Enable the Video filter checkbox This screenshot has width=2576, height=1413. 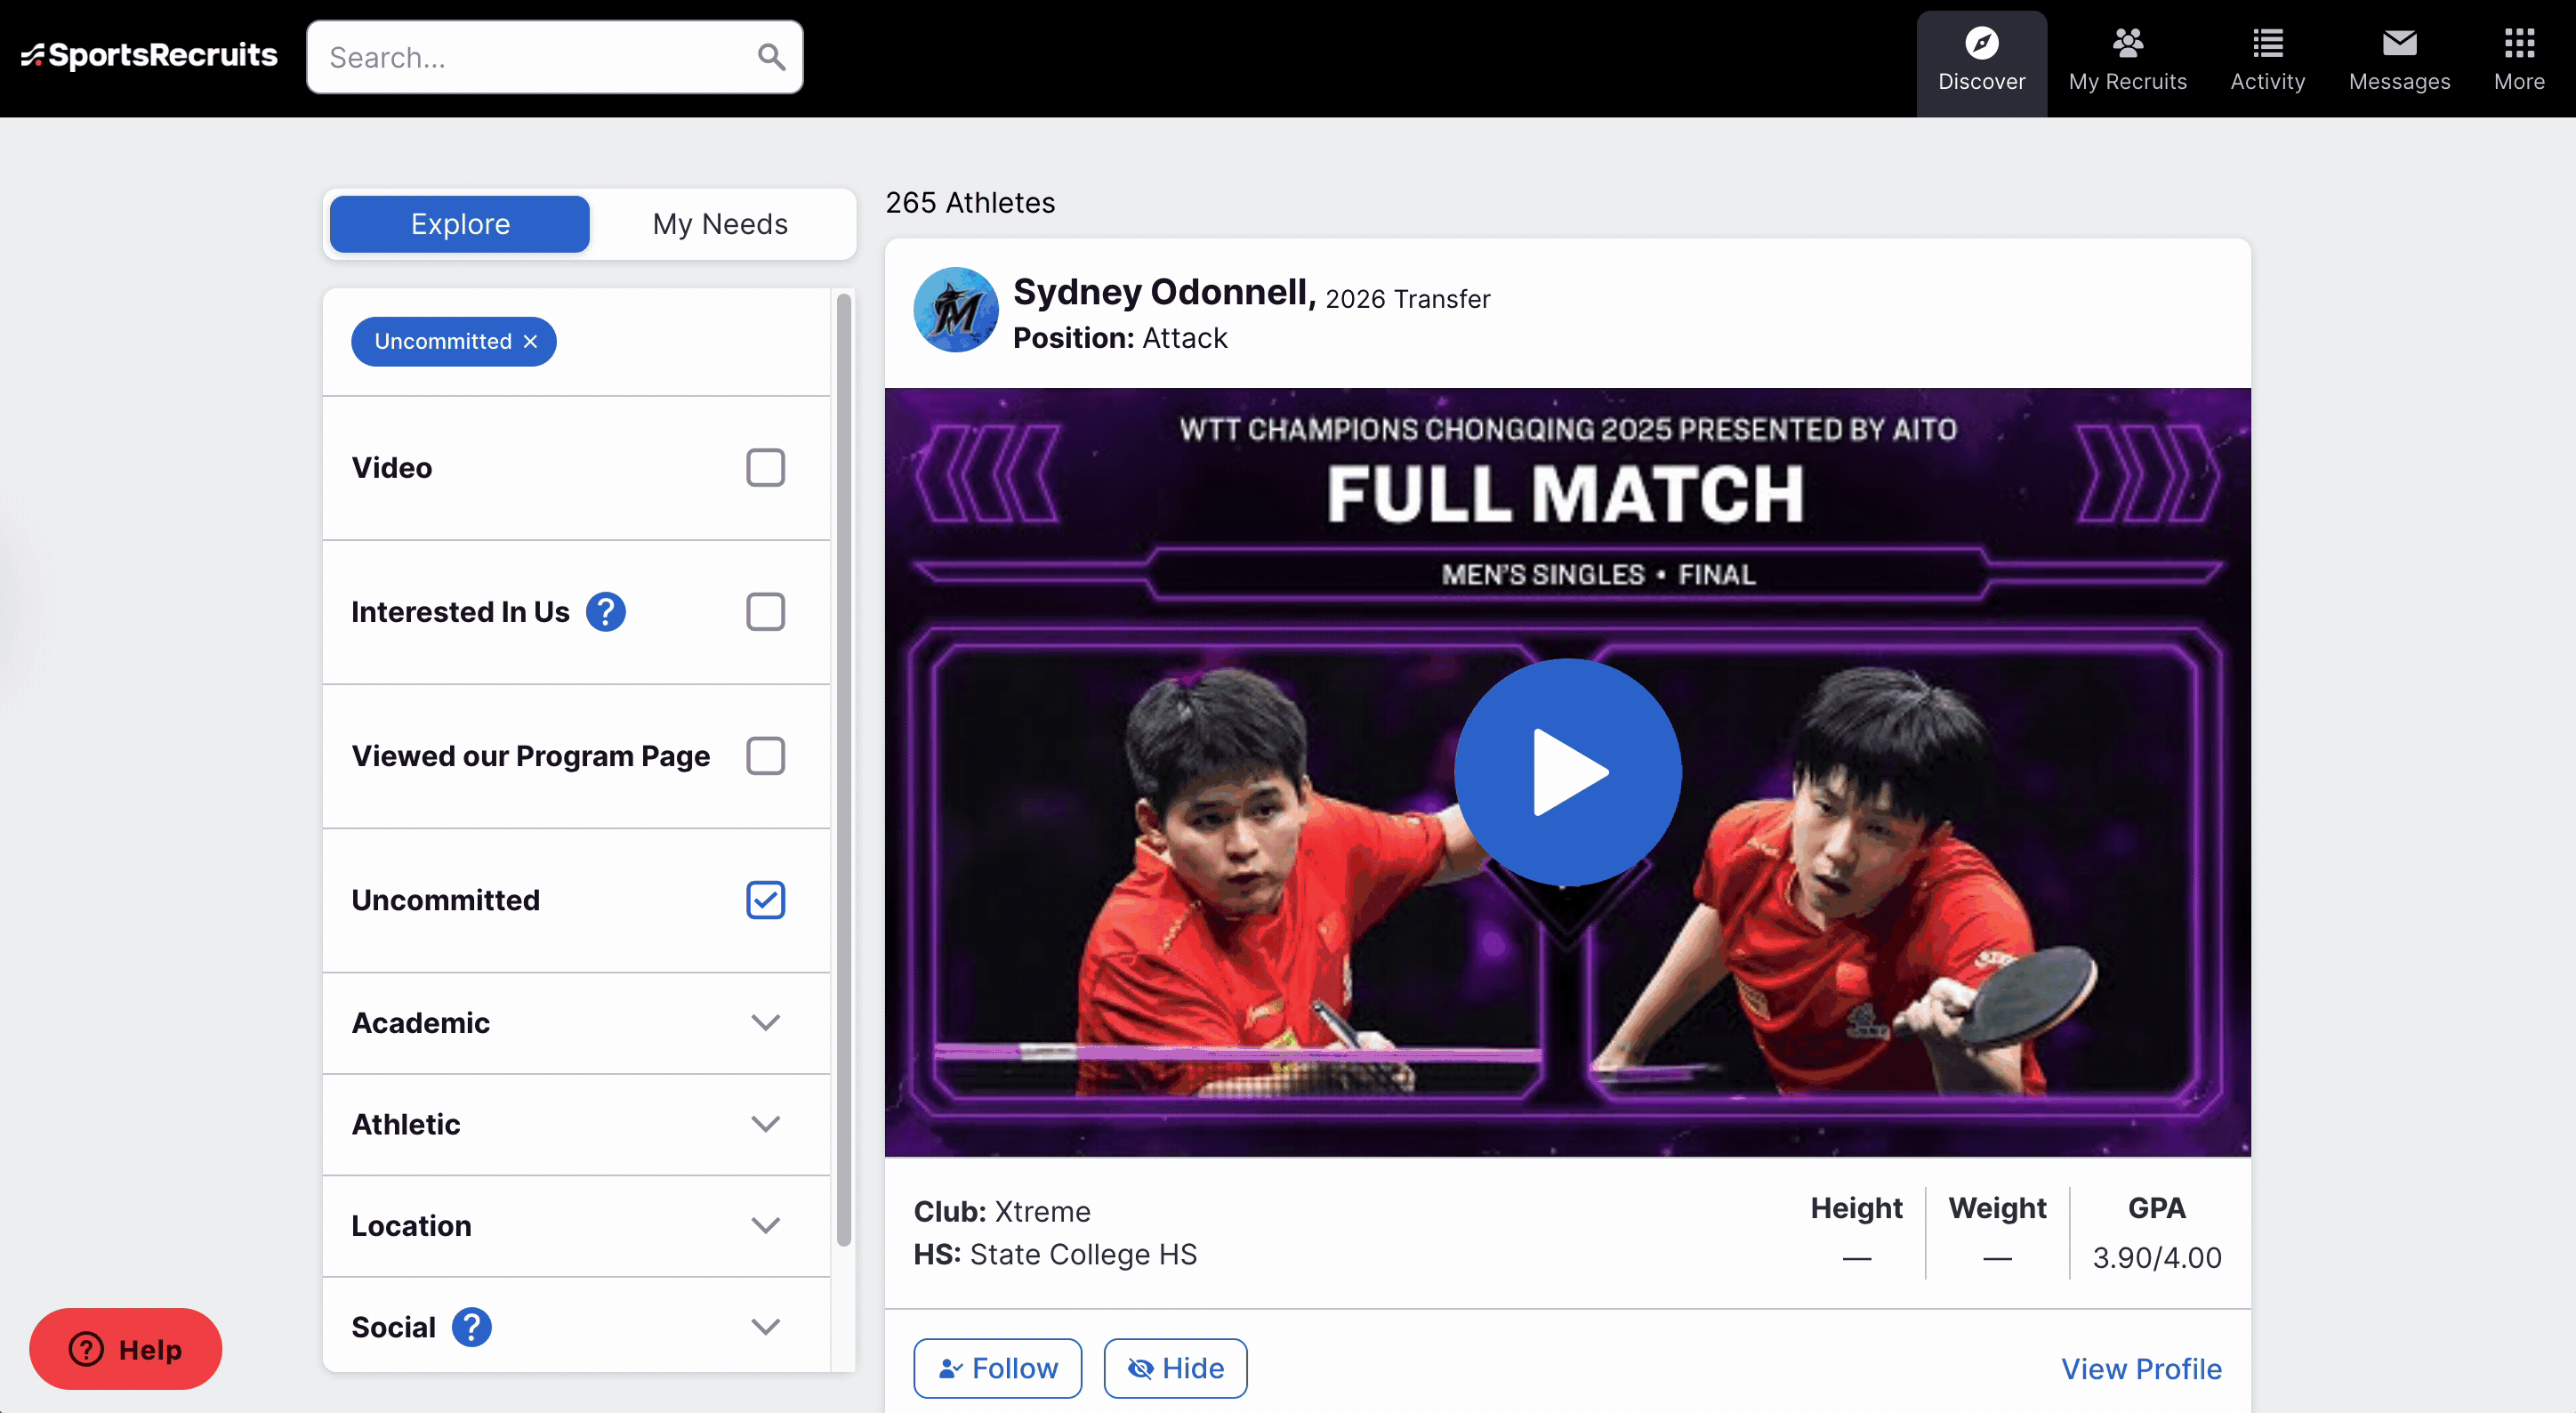coord(765,468)
